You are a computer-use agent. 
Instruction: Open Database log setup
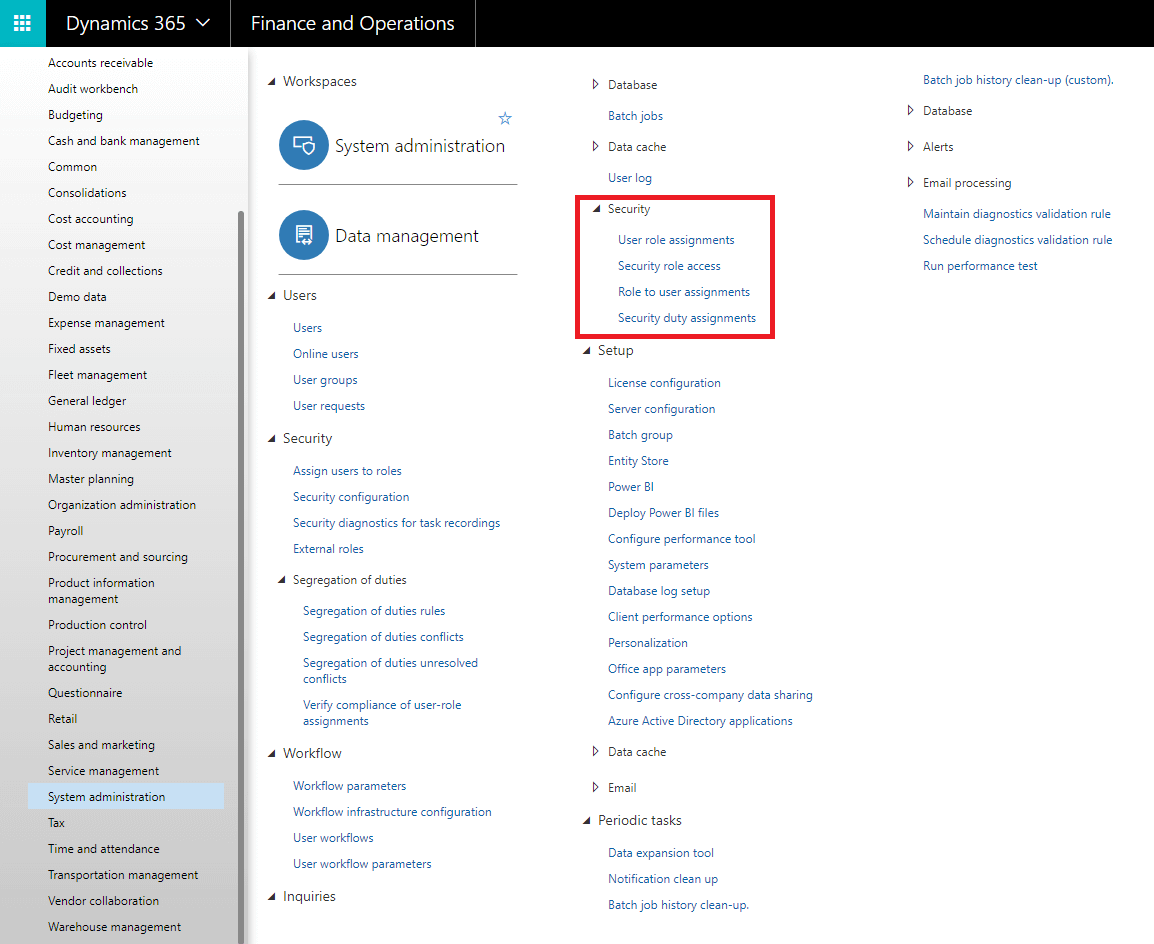pos(659,591)
